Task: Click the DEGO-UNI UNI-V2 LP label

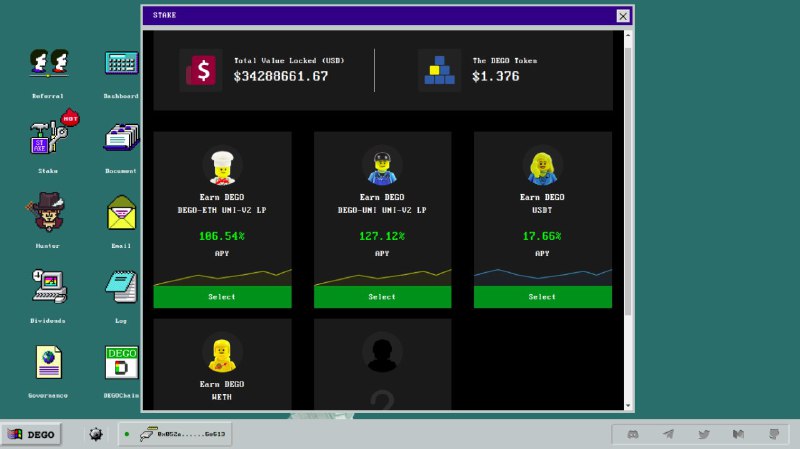Action: click(x=382, y=210)
